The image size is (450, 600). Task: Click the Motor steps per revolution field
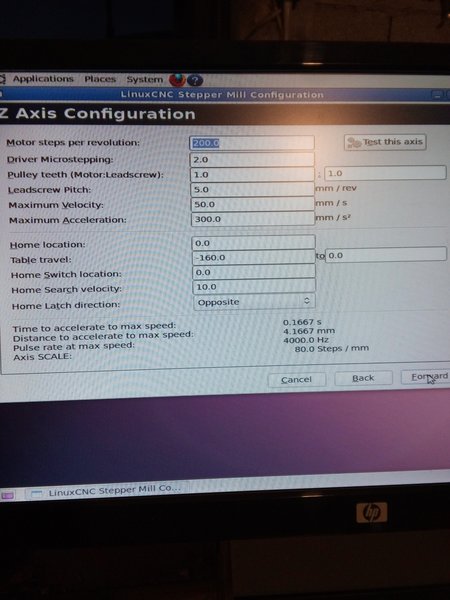click(252, 143)
